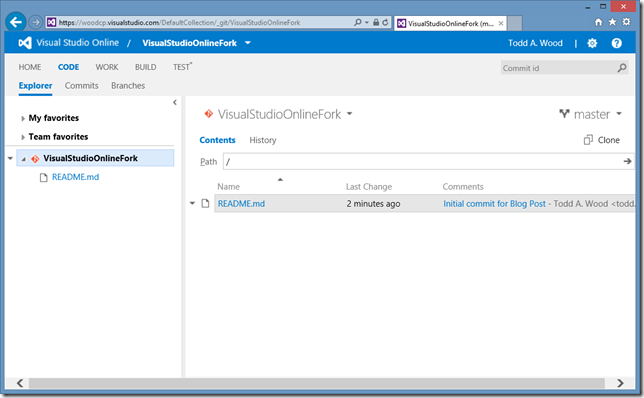Open Todd A. Wood user profile
The height and width of the screenshot is (398, 644).
tap(535, 43)
